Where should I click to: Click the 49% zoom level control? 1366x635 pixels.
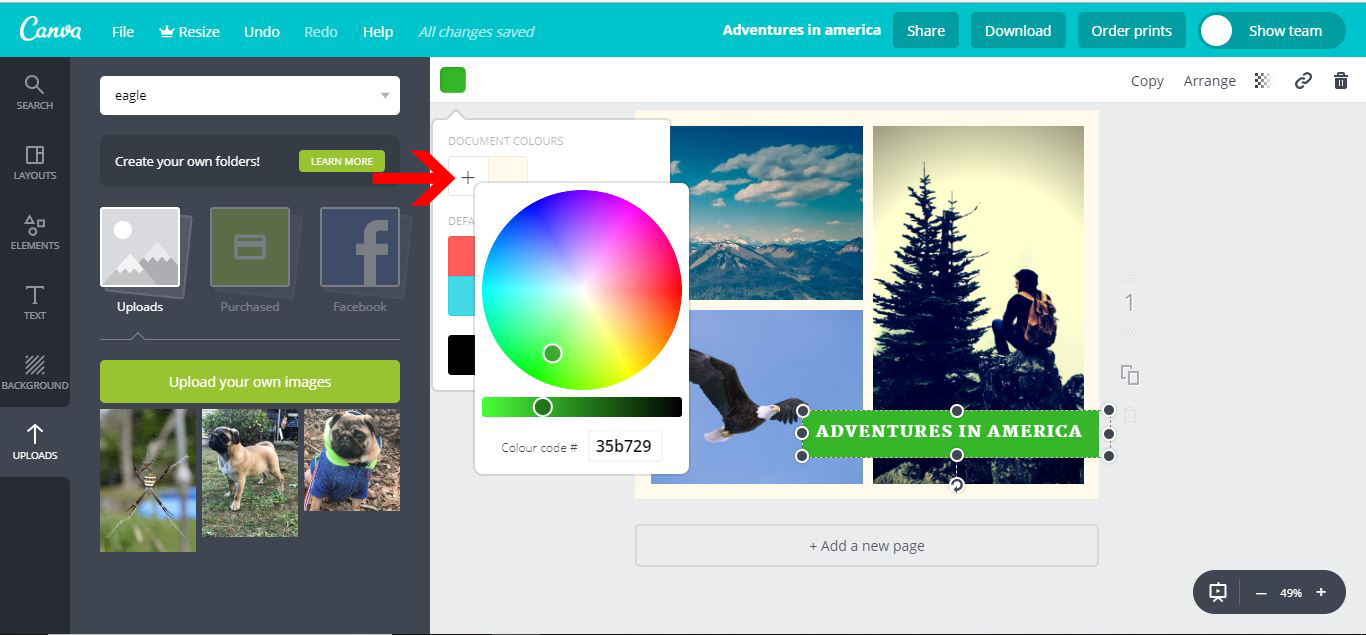tap(1292, 592)
